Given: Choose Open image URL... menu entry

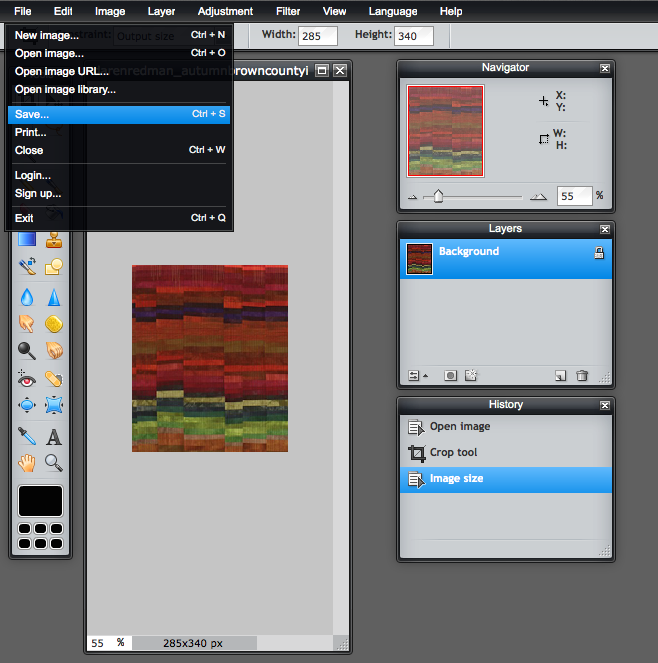Looking at the screenshot, I should pos(119,71).
